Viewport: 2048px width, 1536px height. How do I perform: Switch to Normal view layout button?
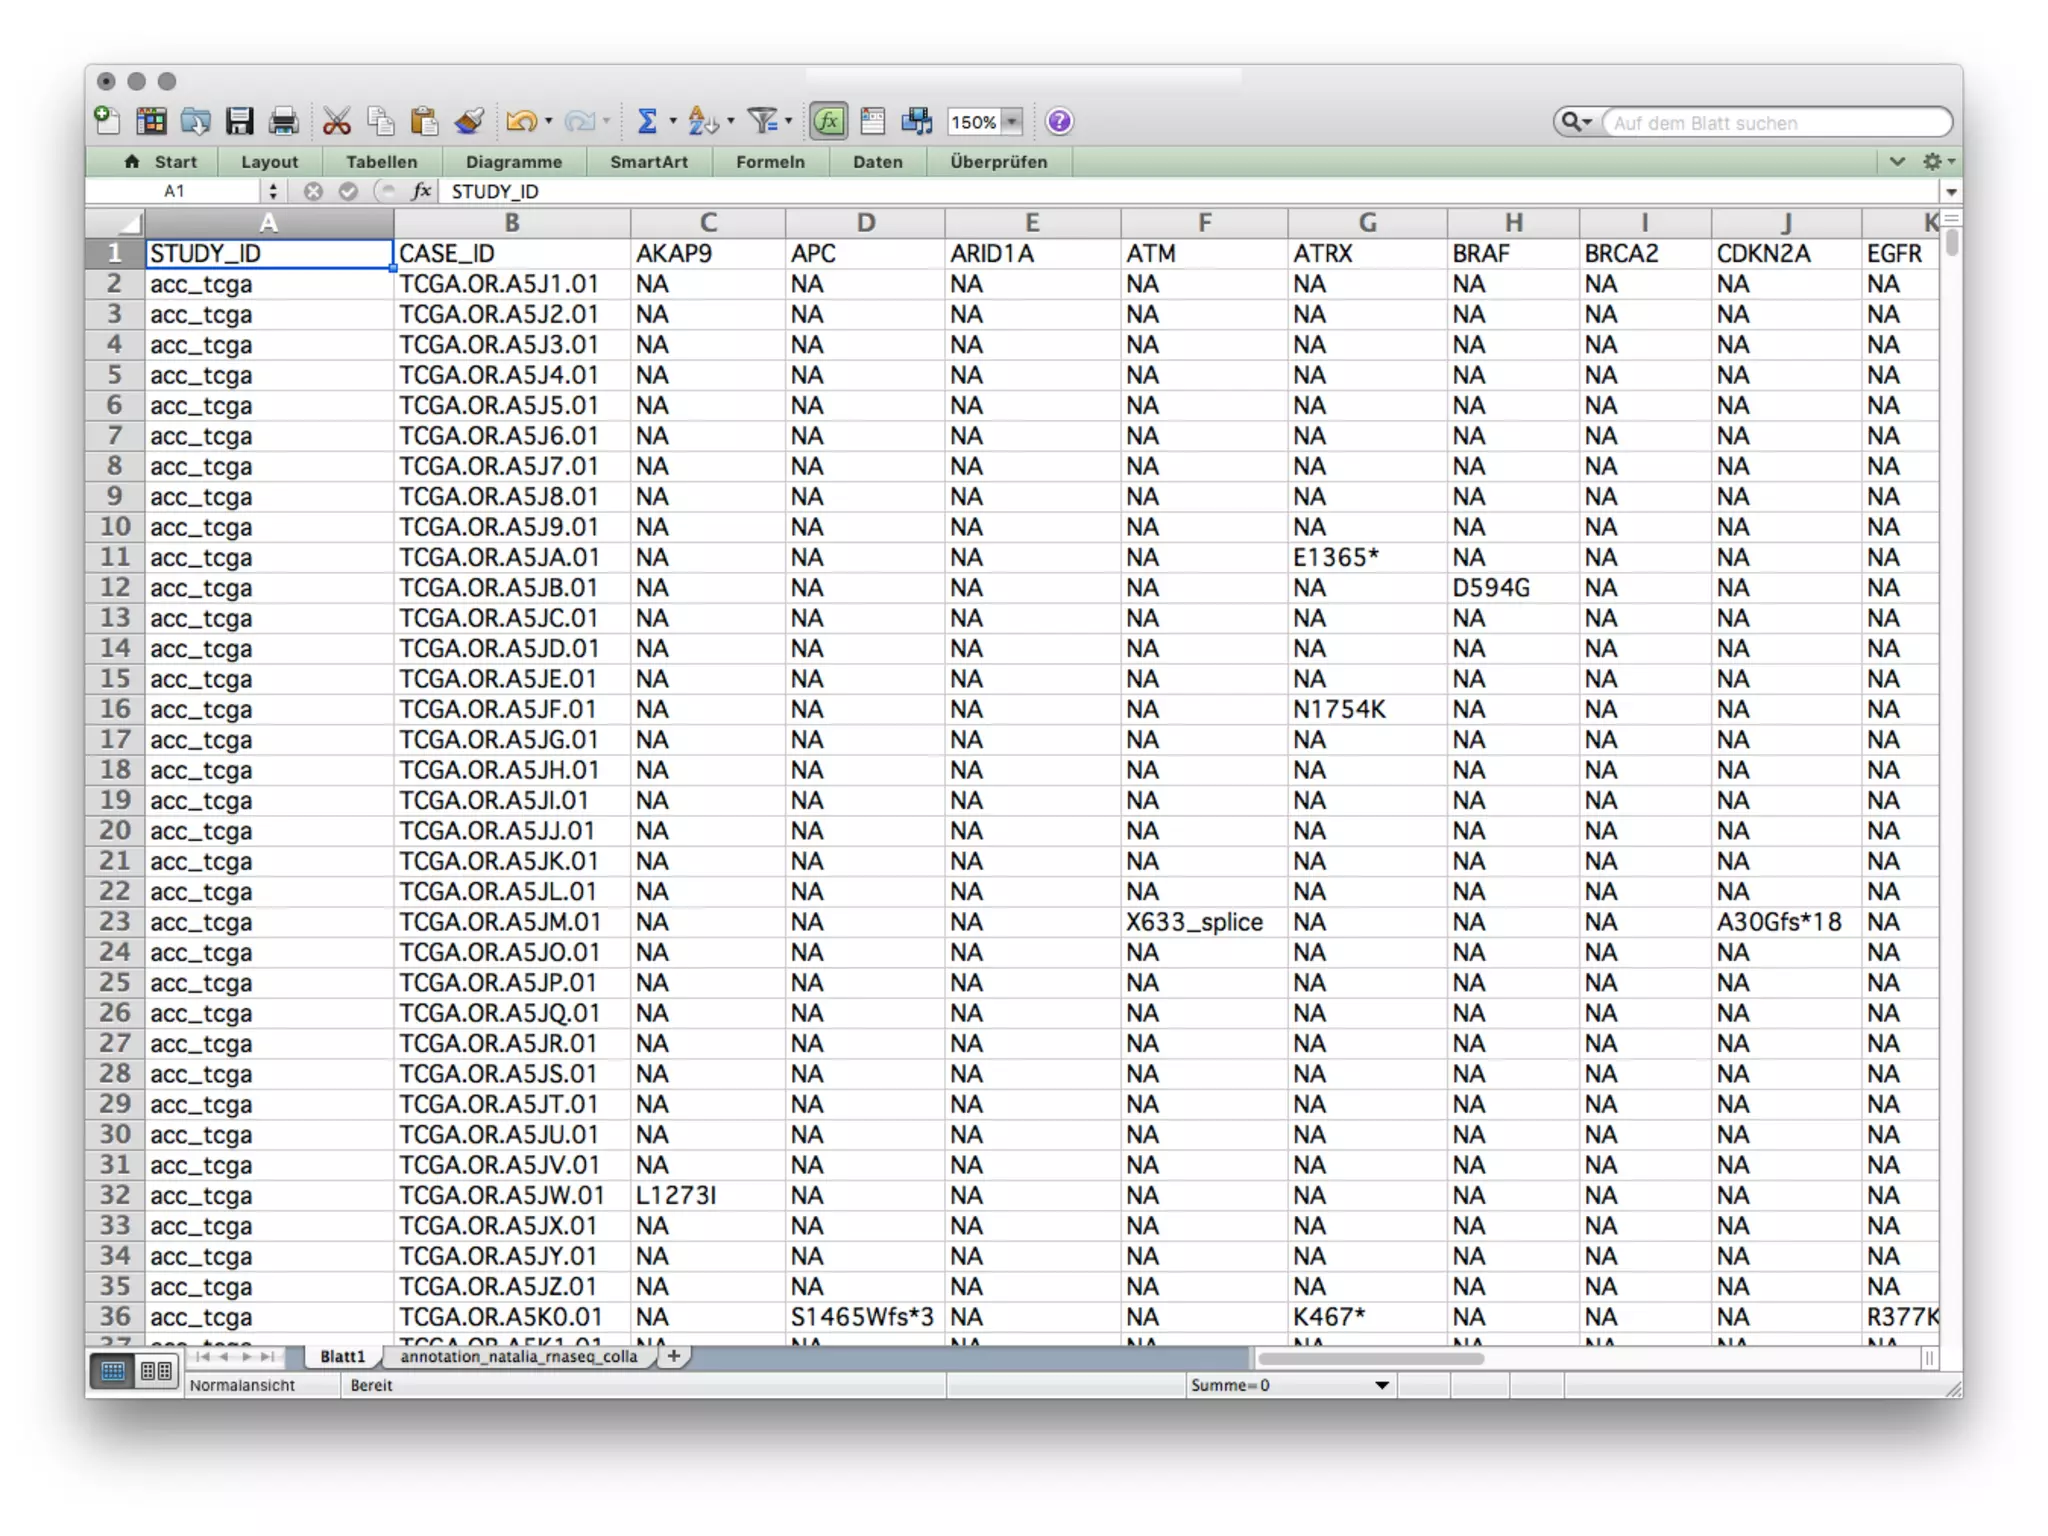tap(113, 1370)
